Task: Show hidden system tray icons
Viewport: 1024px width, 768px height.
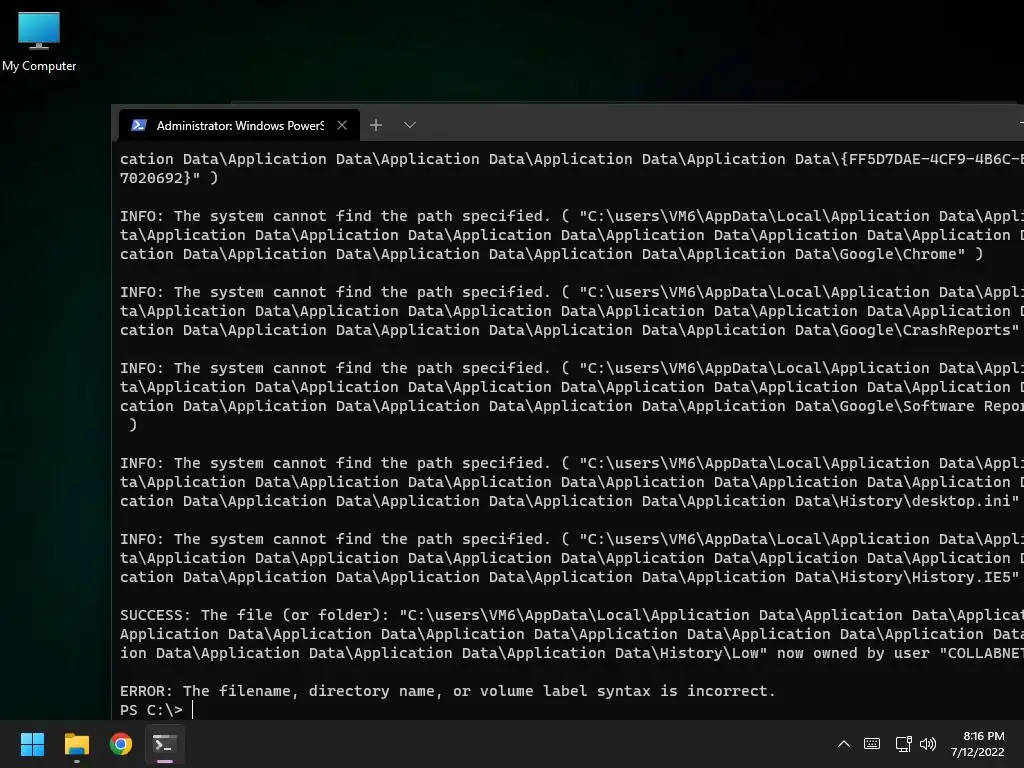Action: pyautogui.click(x=844, y=744)
